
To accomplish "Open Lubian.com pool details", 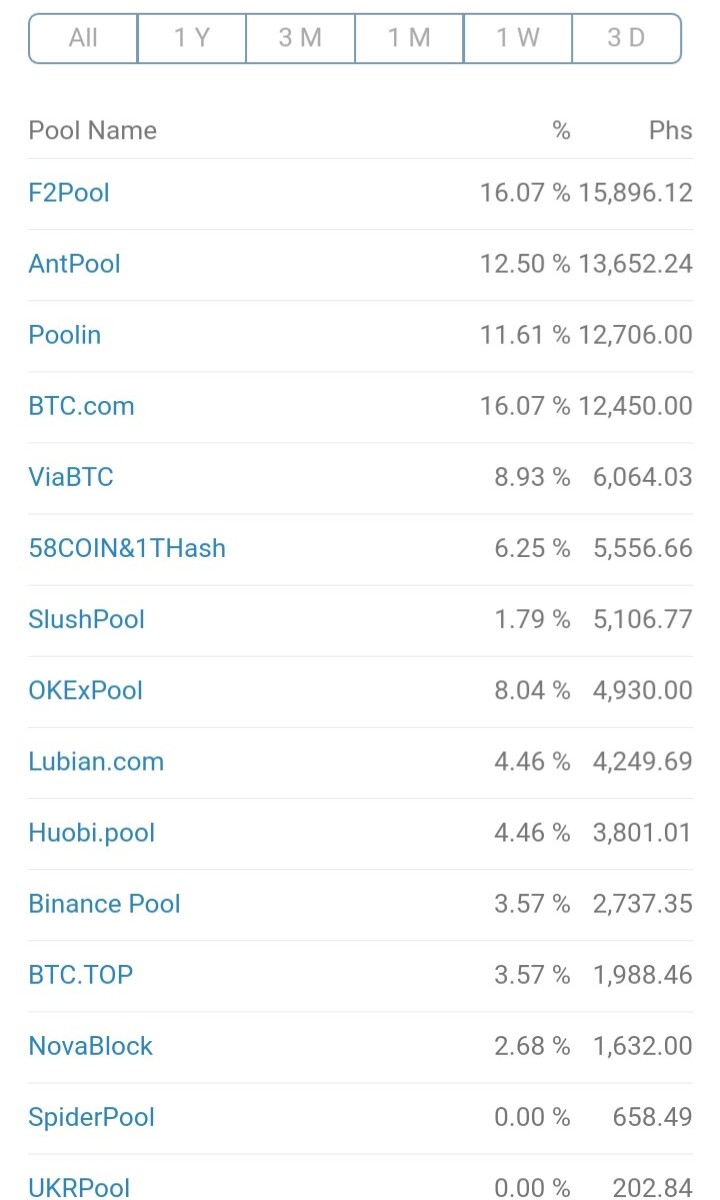I will [x=96, y=761].
